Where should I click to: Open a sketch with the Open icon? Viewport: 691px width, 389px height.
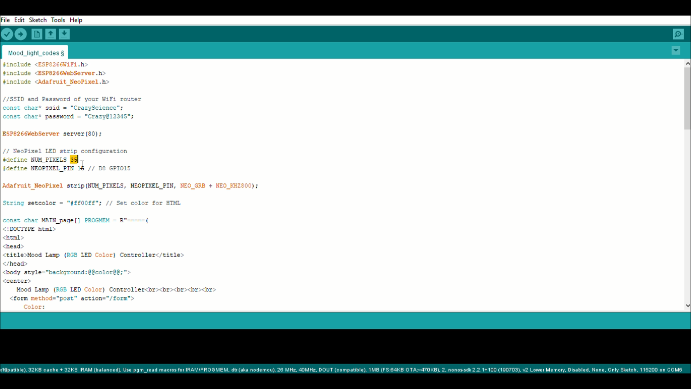51,34
